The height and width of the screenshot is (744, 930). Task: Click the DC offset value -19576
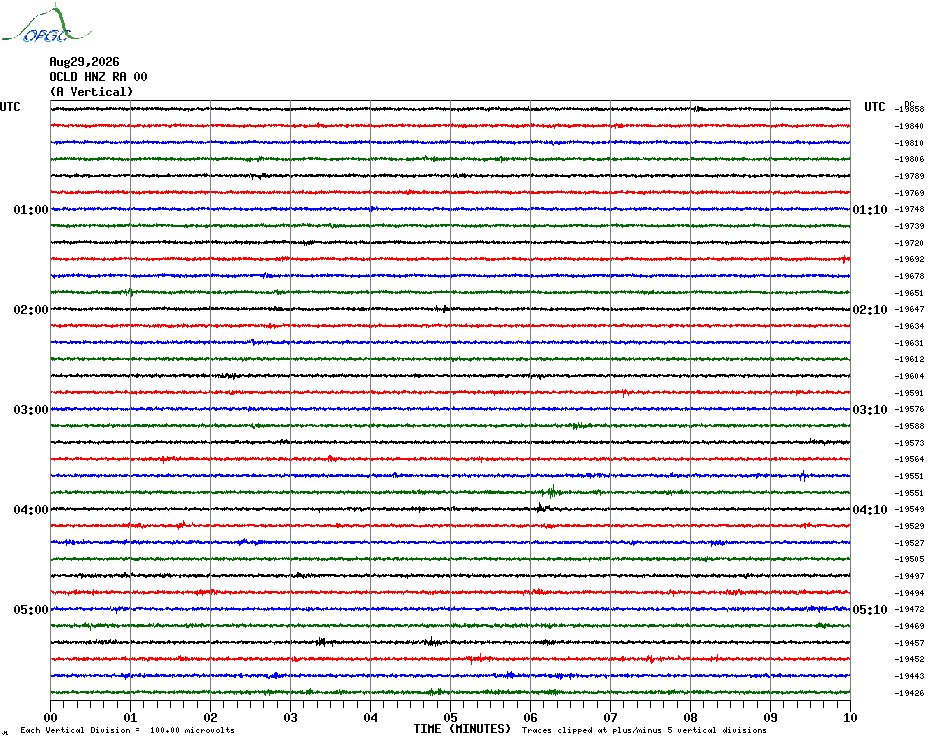pyautogui.click(x=909, y=409)
